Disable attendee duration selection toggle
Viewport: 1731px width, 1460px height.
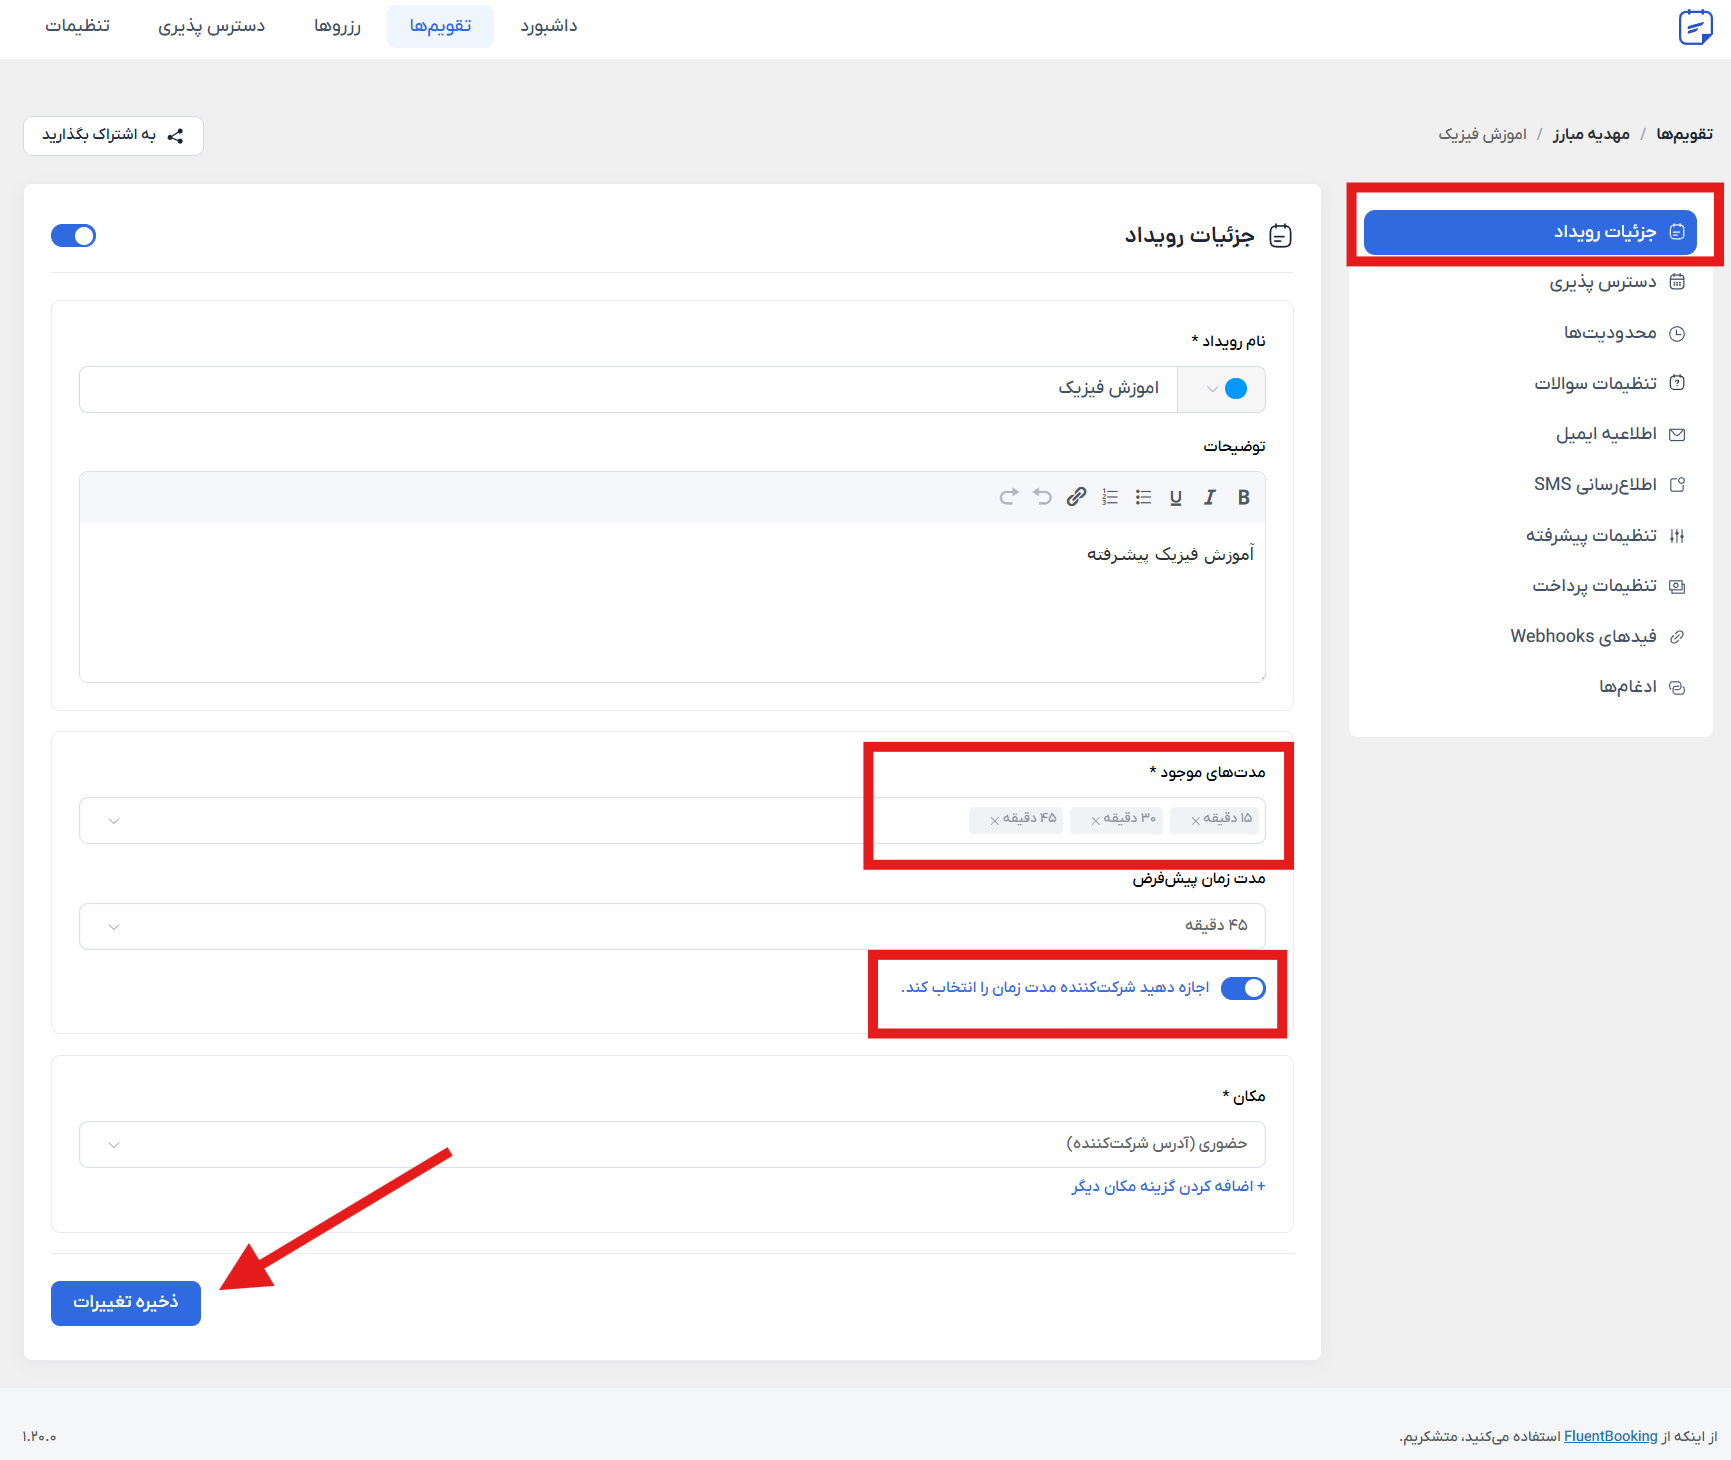pos(1243,988)
